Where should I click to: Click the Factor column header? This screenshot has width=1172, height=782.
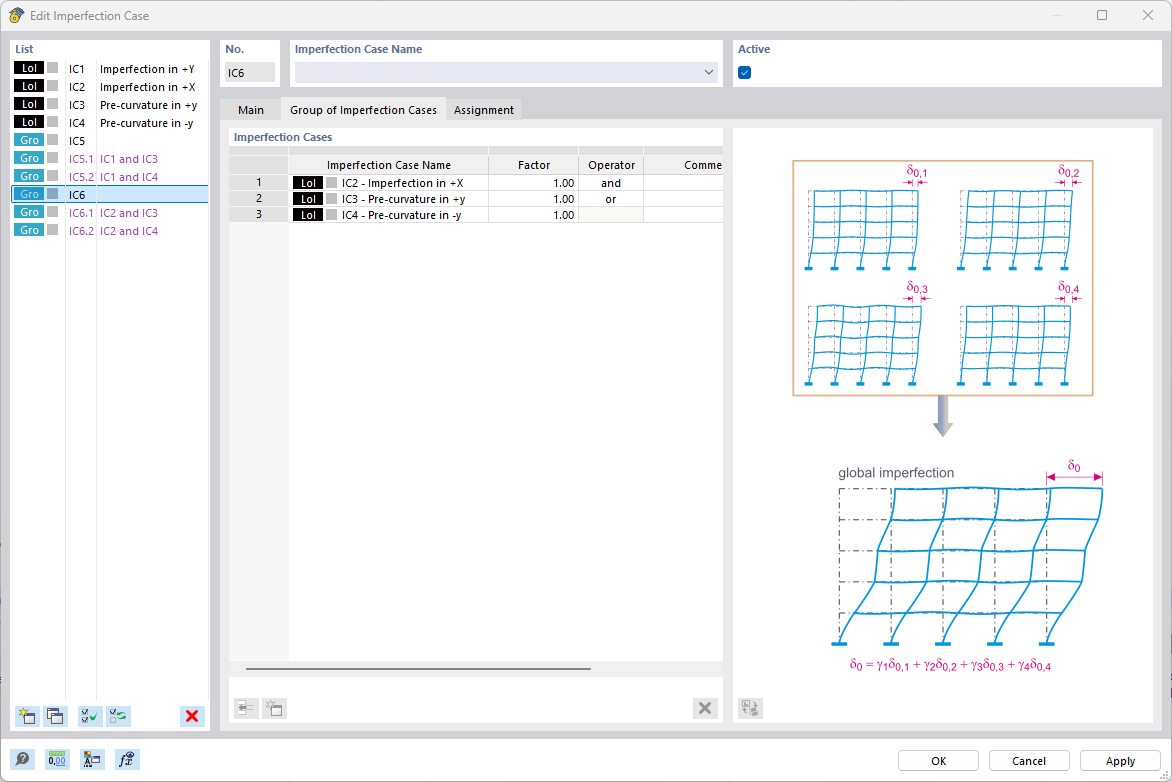point(534,165)
